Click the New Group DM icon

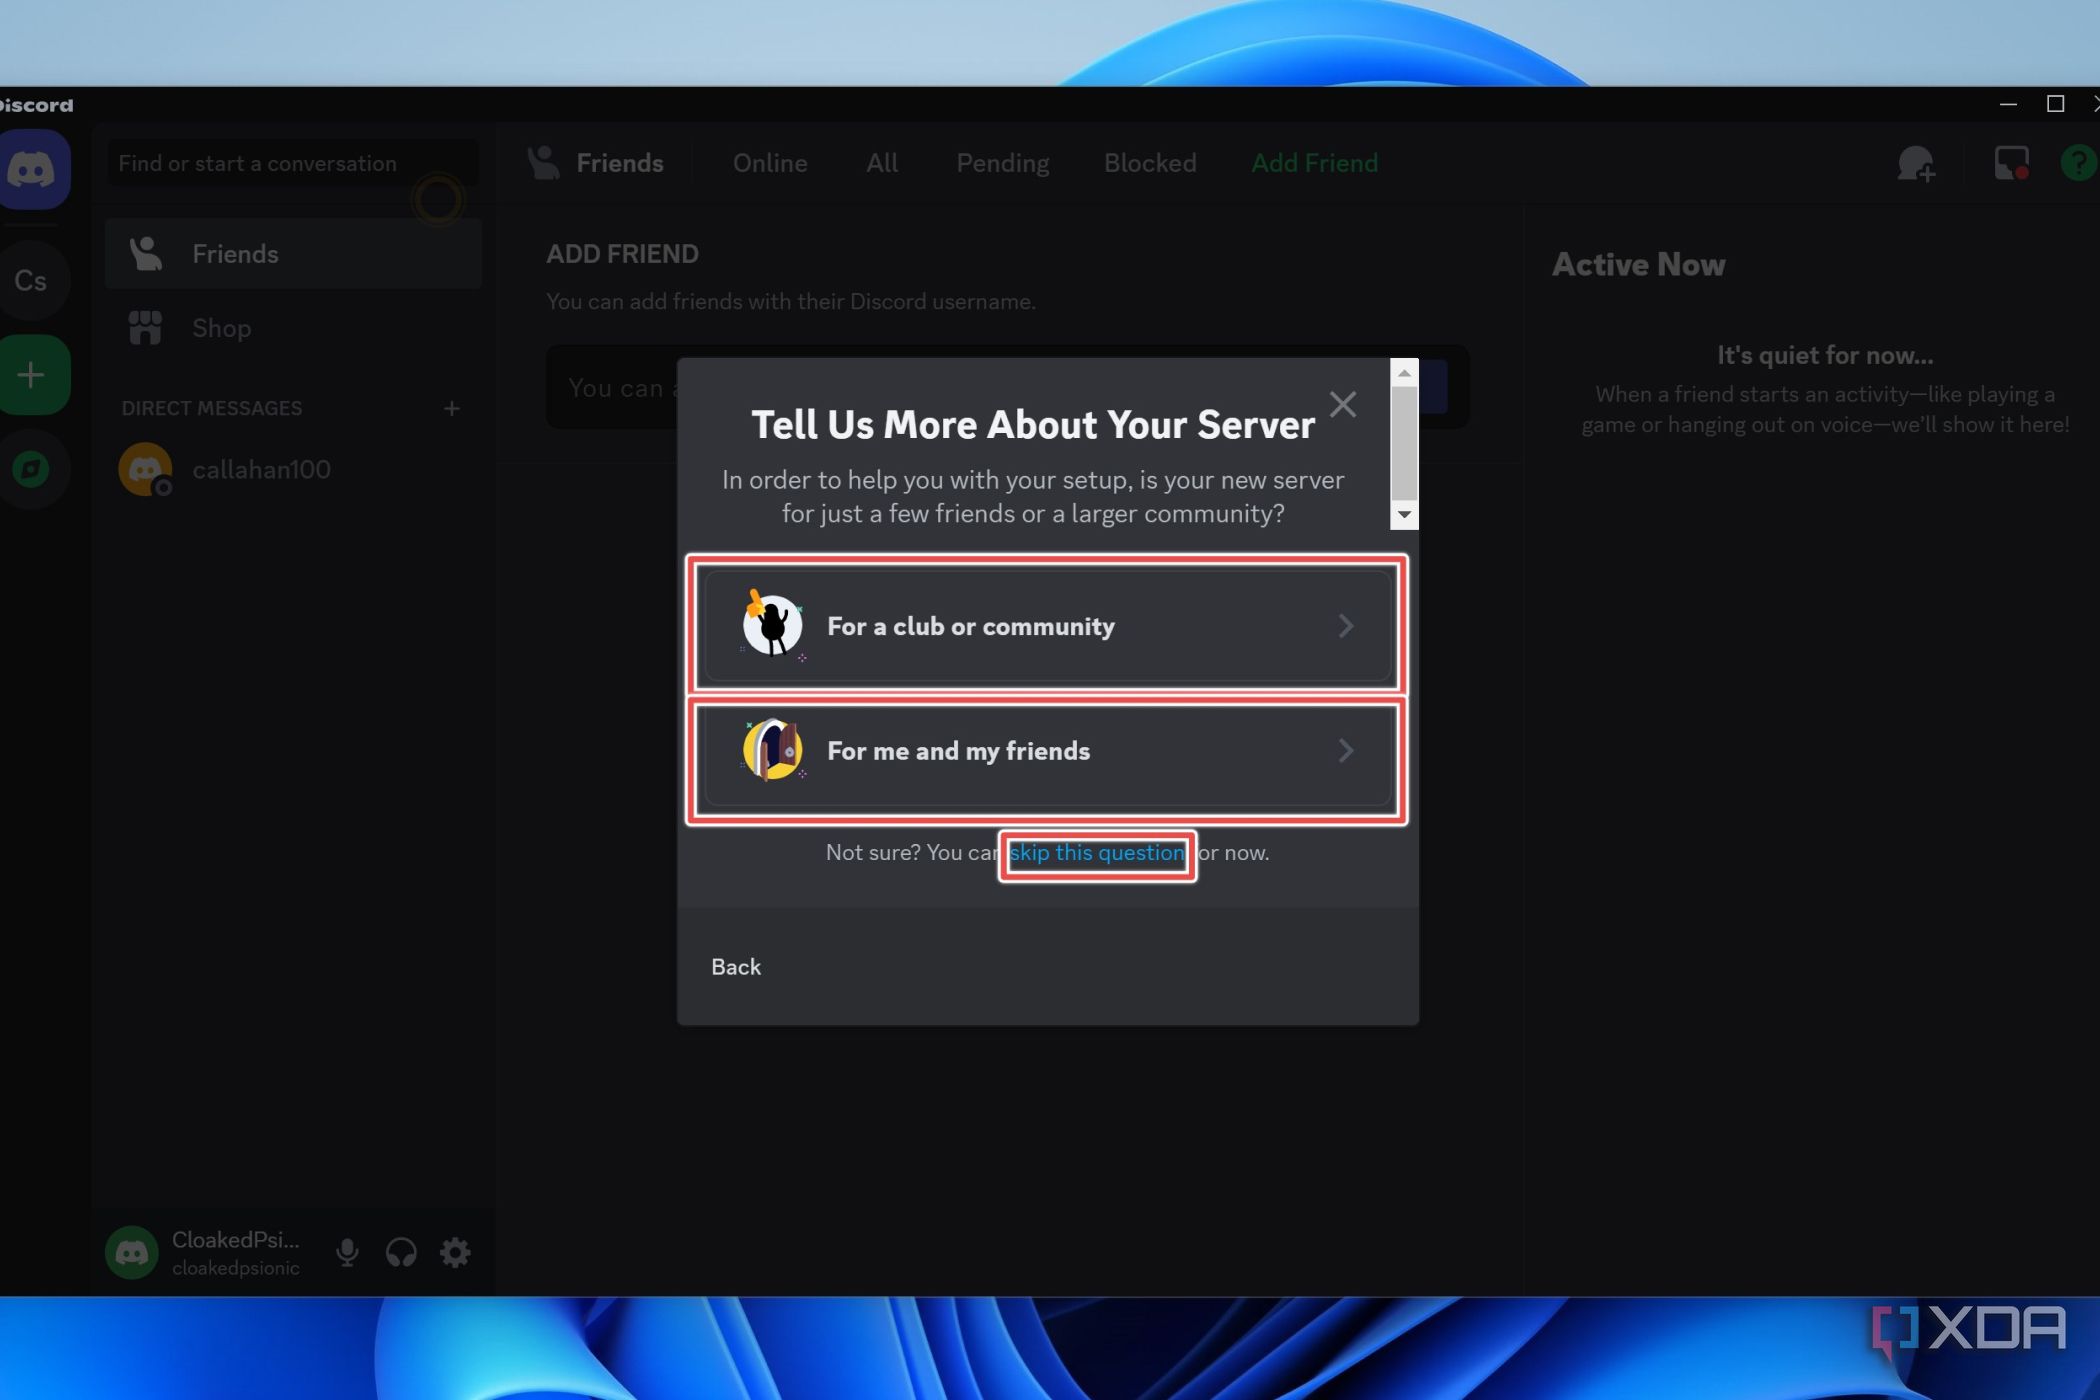click(1917, 163)
